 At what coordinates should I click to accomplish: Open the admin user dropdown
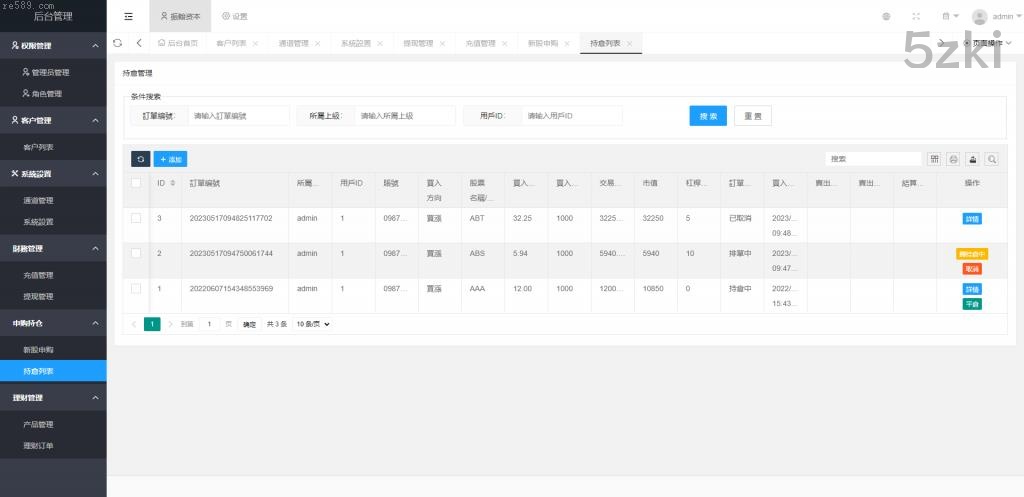click(x=993, y=16)
